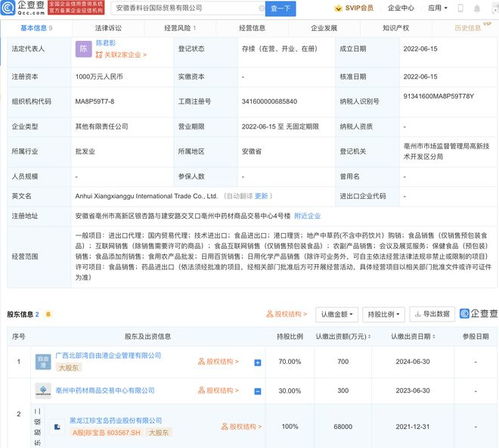Click English name Anhui Xiangxianggu text
Screen dimensions: 499x448
tap(146, 196)
